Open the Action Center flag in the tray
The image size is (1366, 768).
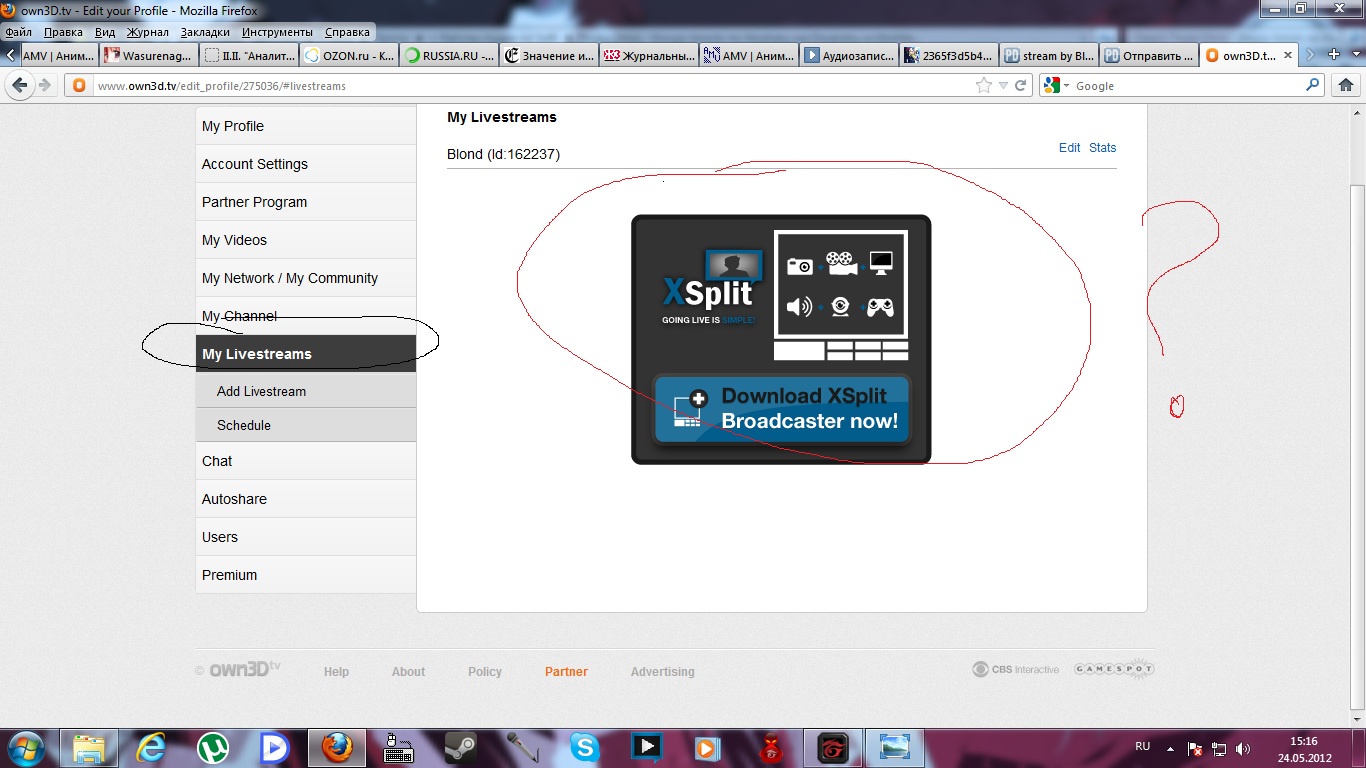pyautogui.click(x=1194, y=748)
